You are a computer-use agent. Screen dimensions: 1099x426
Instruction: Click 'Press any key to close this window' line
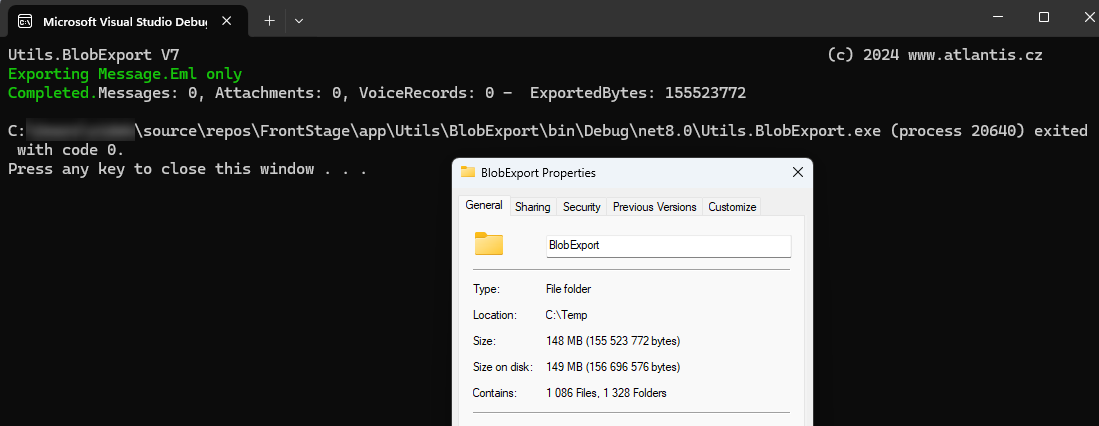point(187,169)
